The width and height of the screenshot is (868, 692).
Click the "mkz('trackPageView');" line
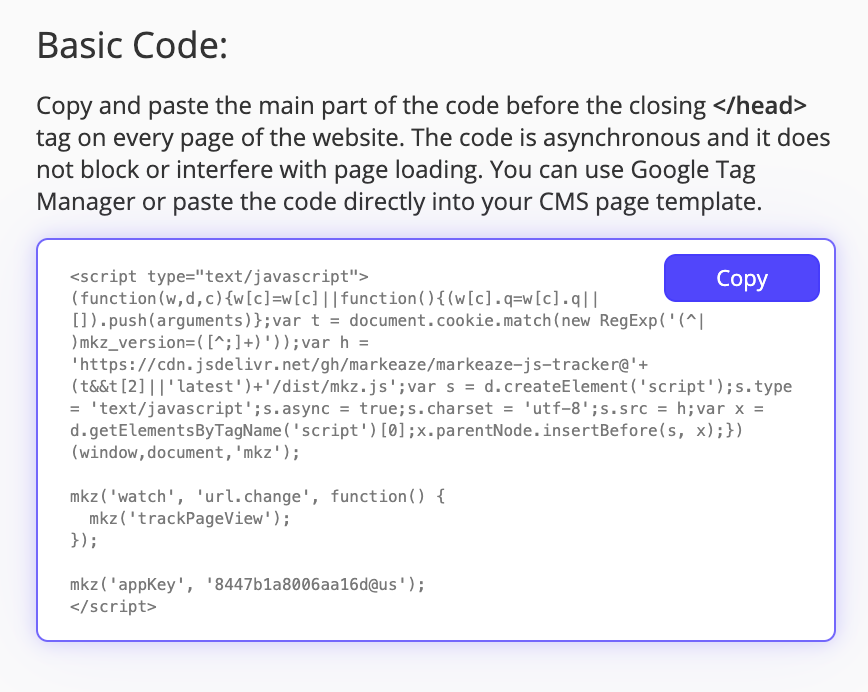pos(190,518)
